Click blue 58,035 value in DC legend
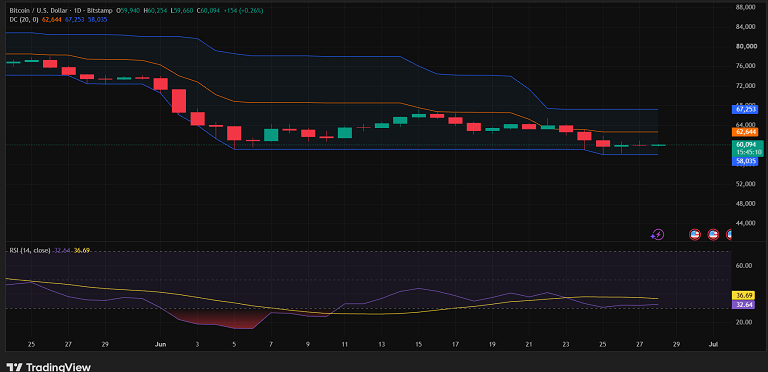 tap(96, 19)
